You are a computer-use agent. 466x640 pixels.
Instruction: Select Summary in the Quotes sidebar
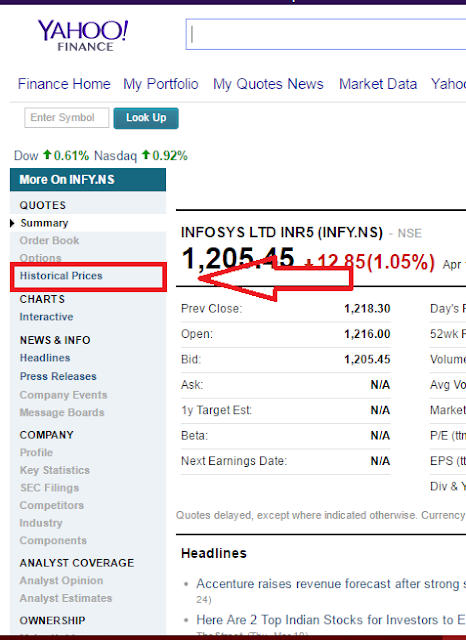tap(44, 223)
